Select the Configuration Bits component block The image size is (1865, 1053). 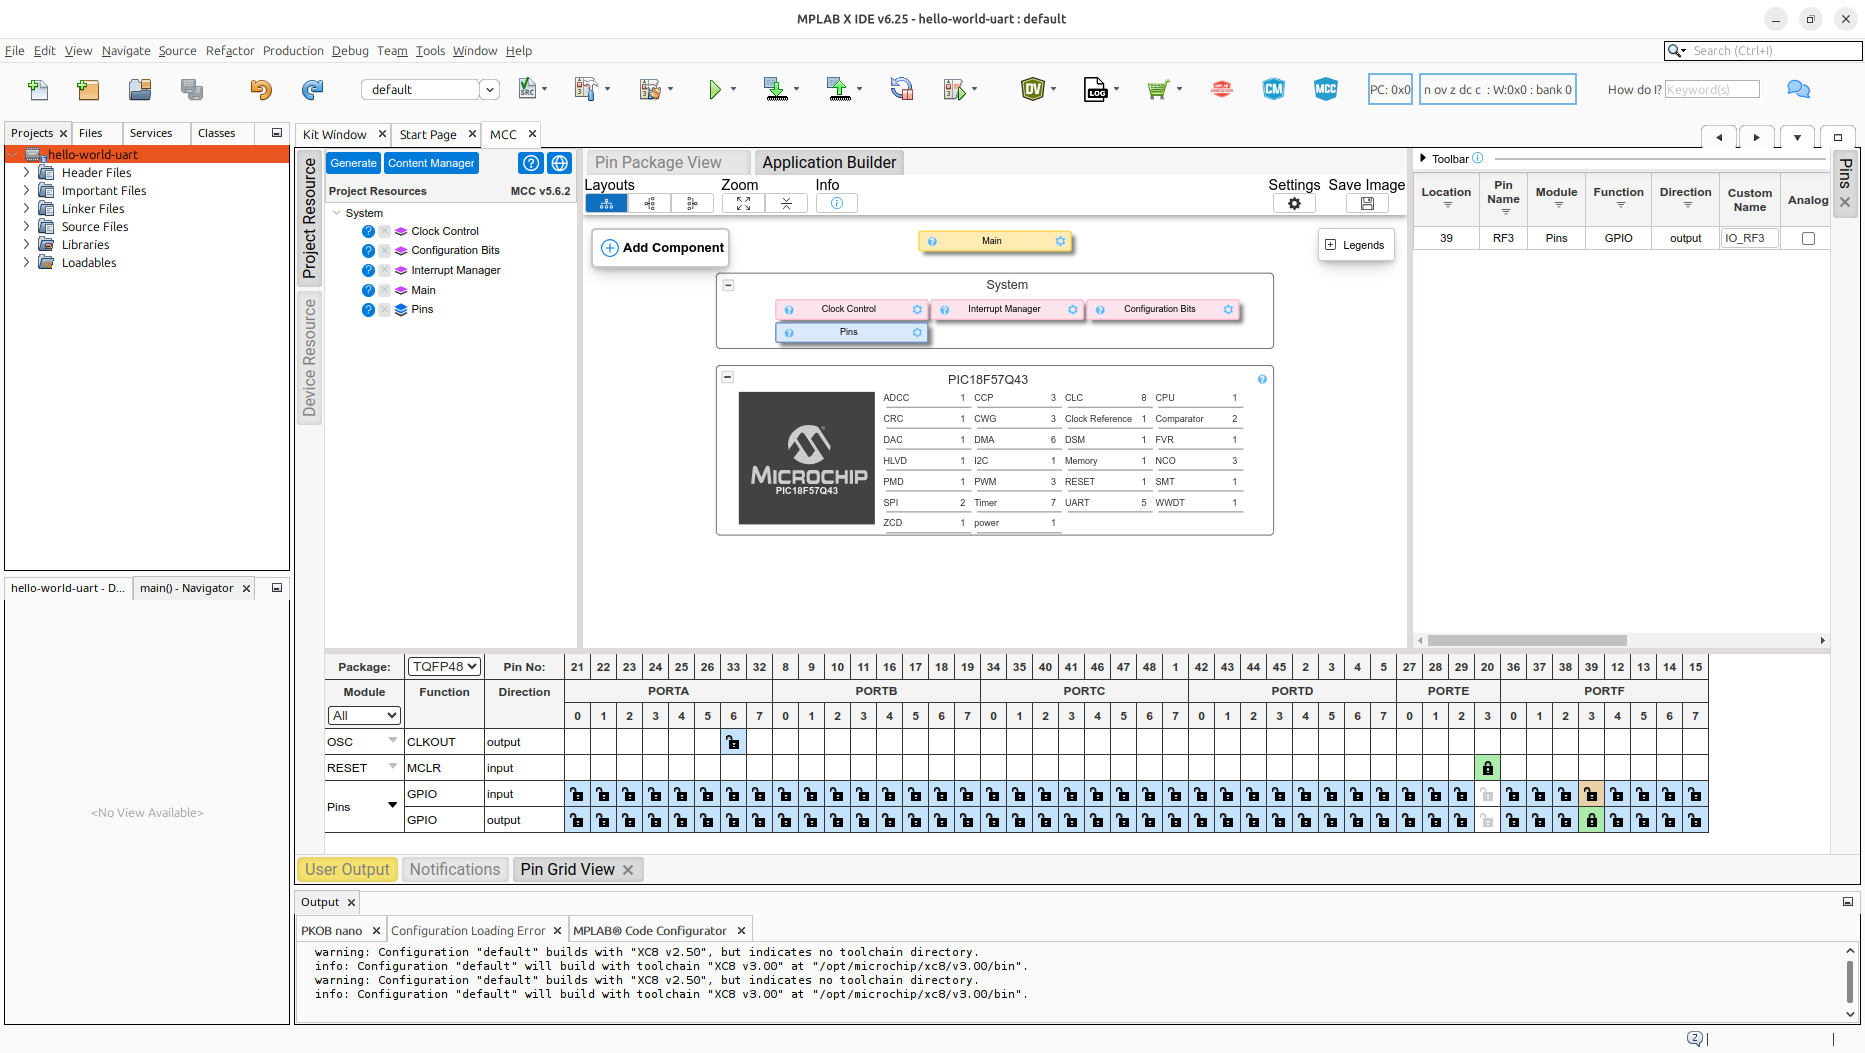(x=1162, y=310)
